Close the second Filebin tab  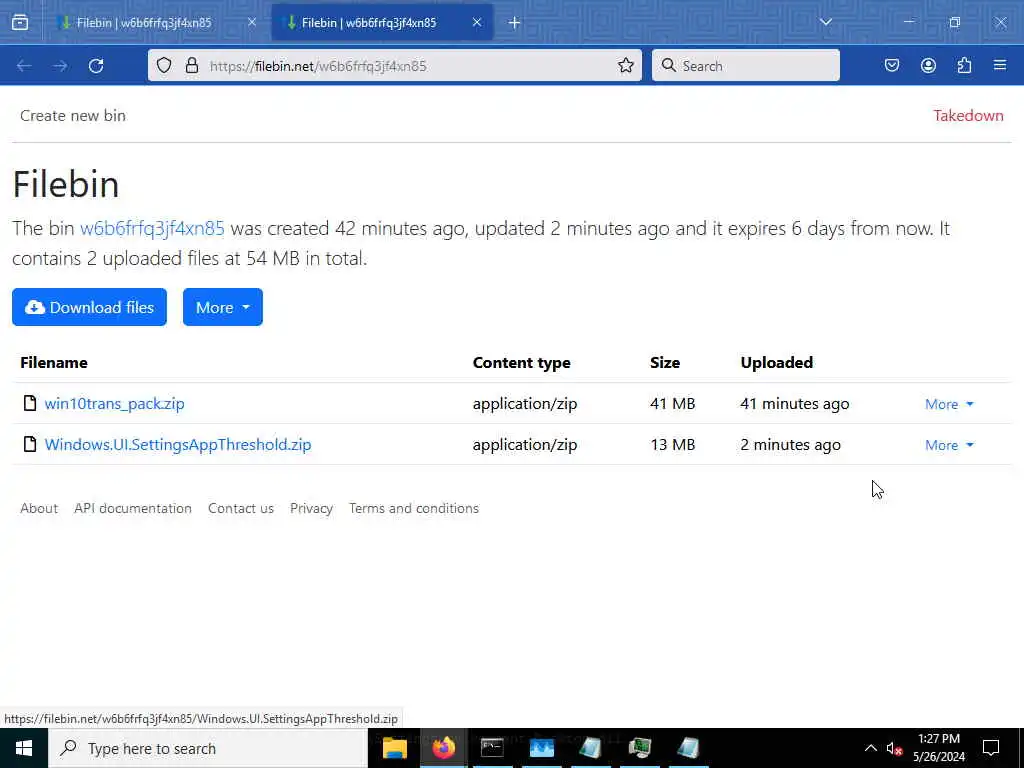pyautogui.click(x=477, y=22)
